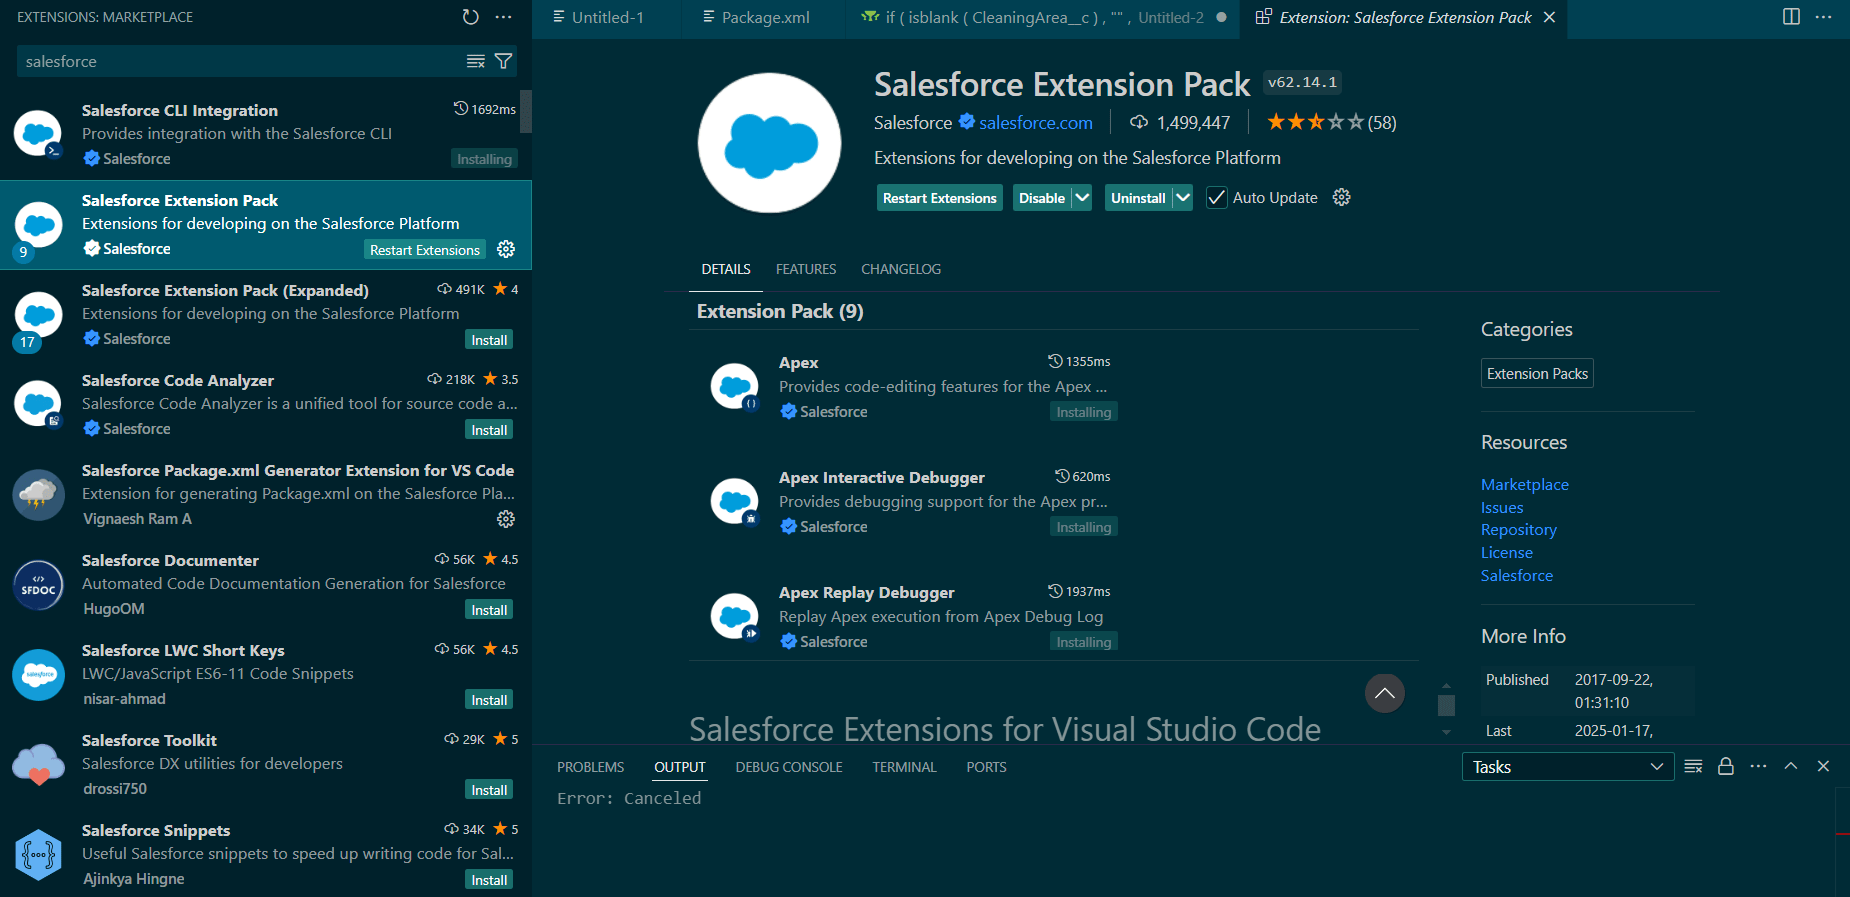Click the Uninstall button
Image resolution: width=1850 pixels, height=897 pixels.
[x=1138, y=198]
